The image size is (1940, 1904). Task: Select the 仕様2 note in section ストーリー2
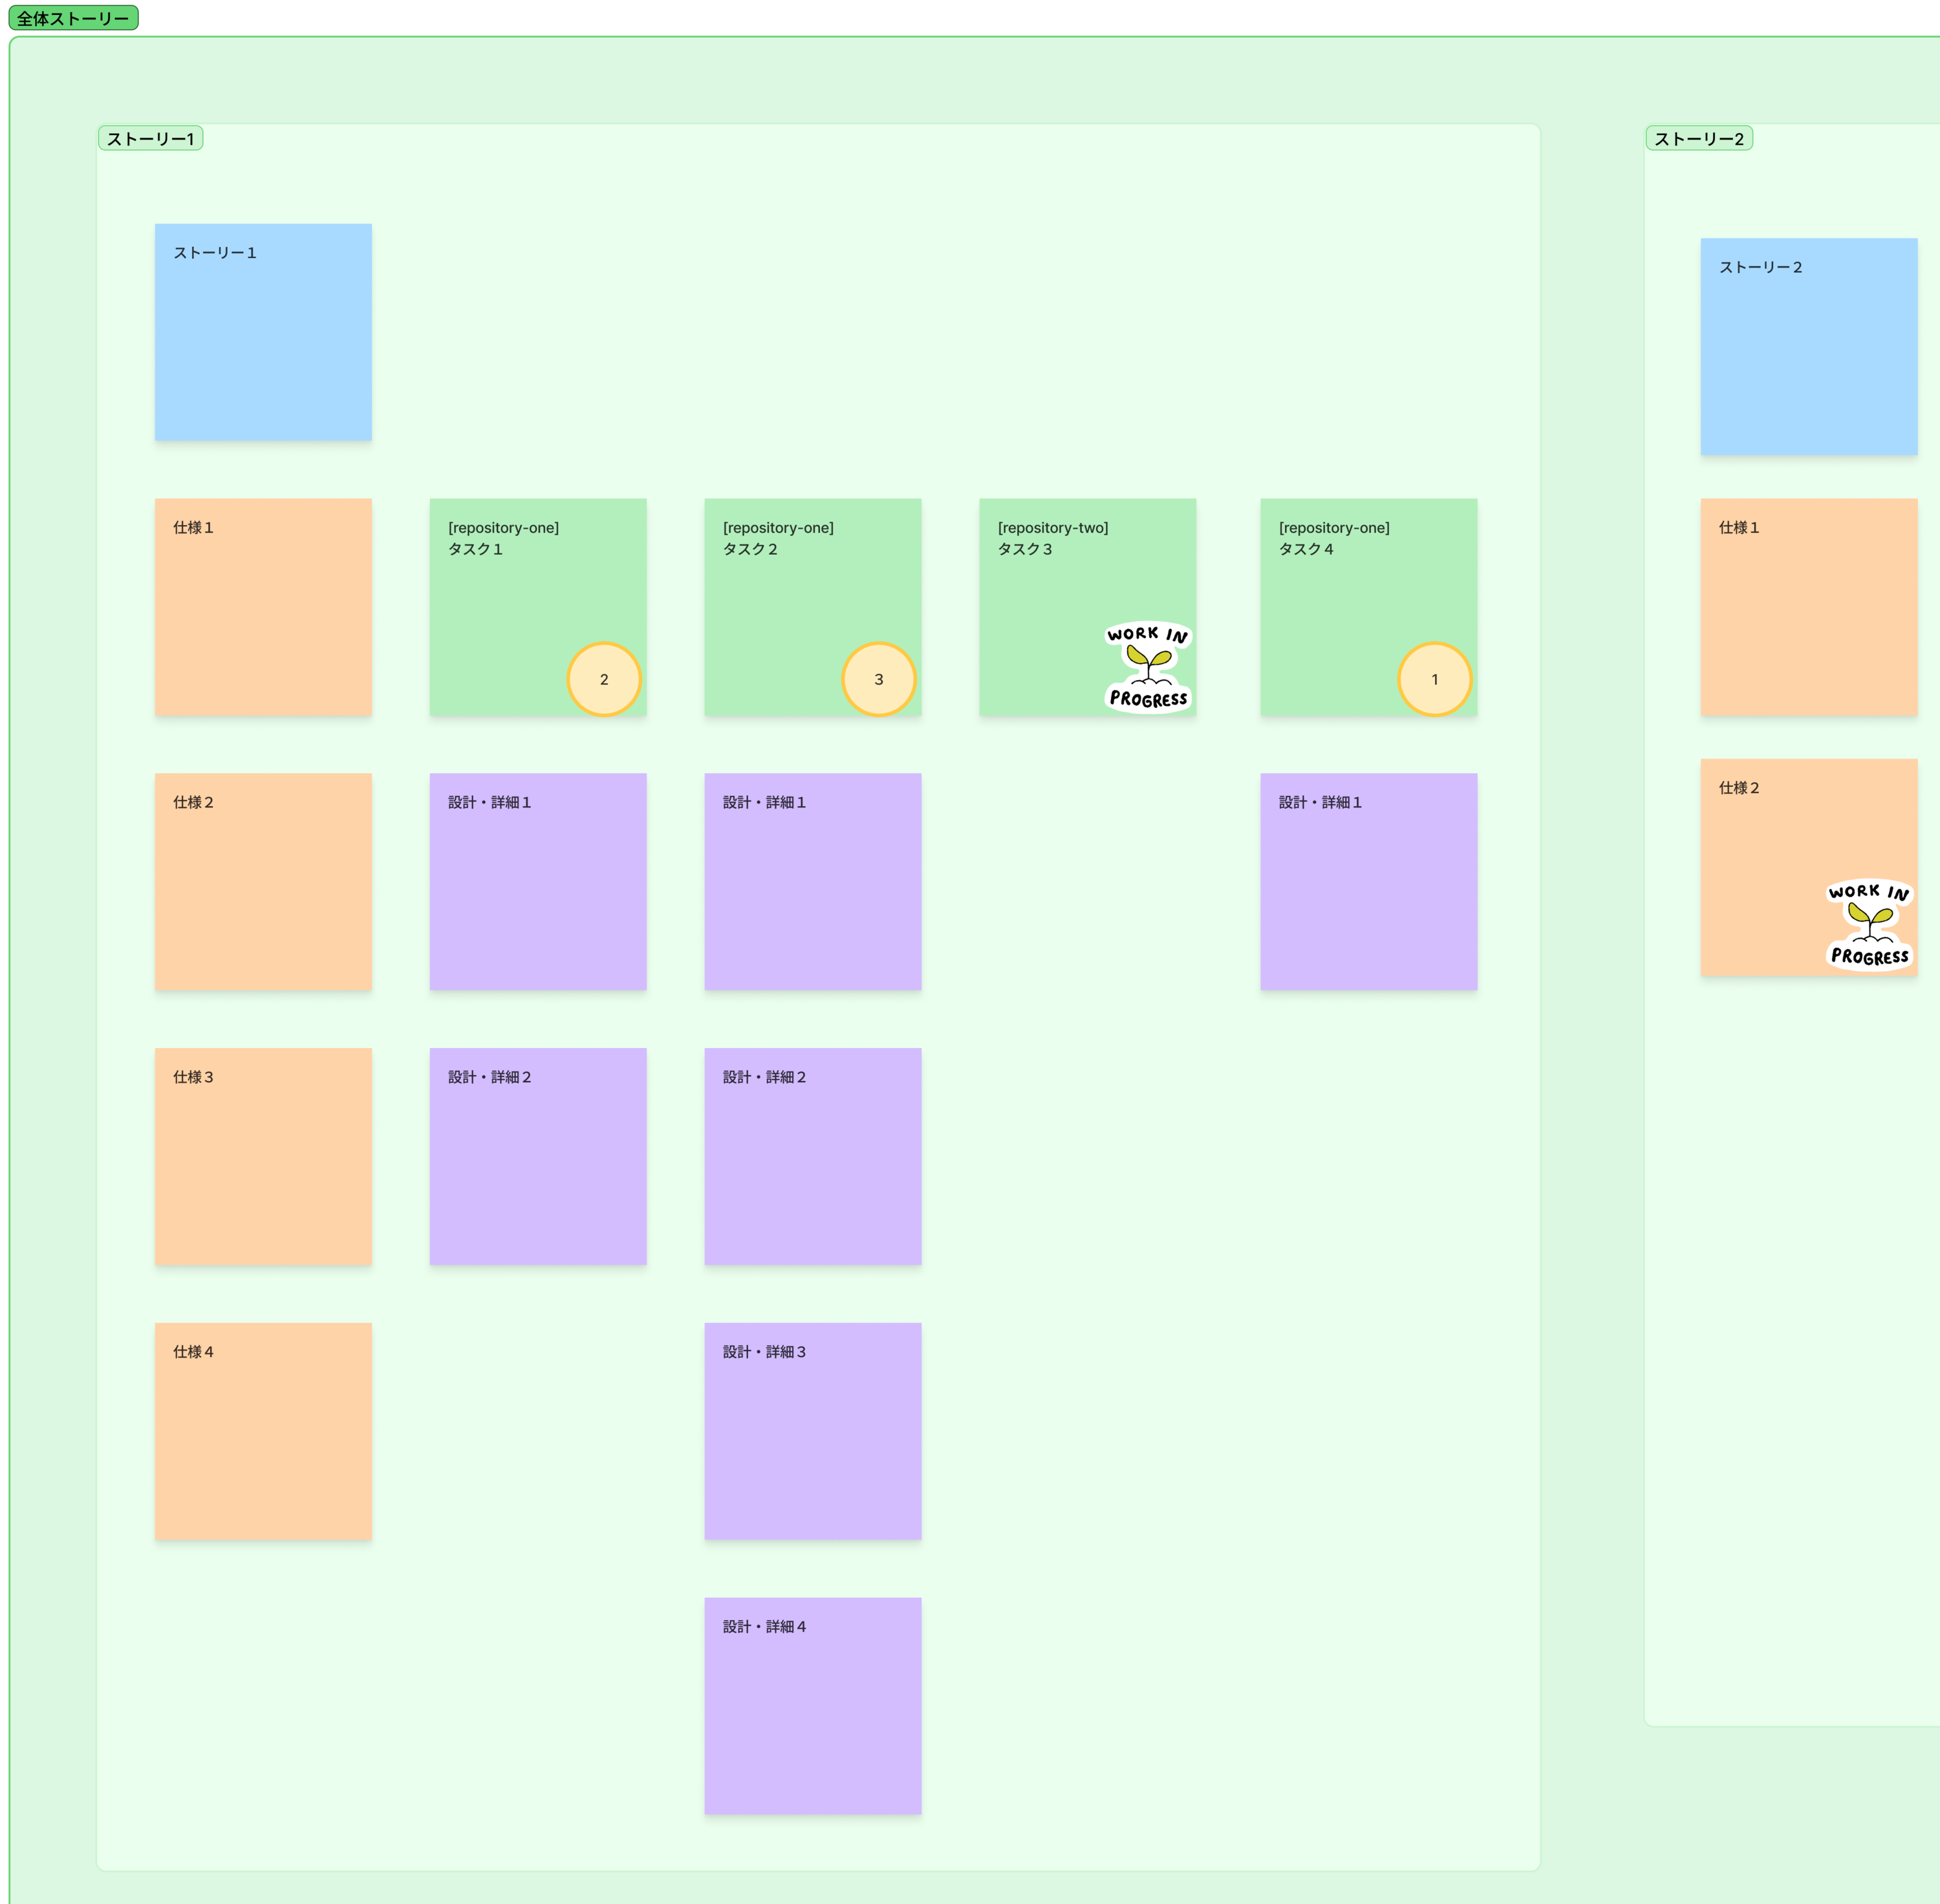coord(1809,868)
